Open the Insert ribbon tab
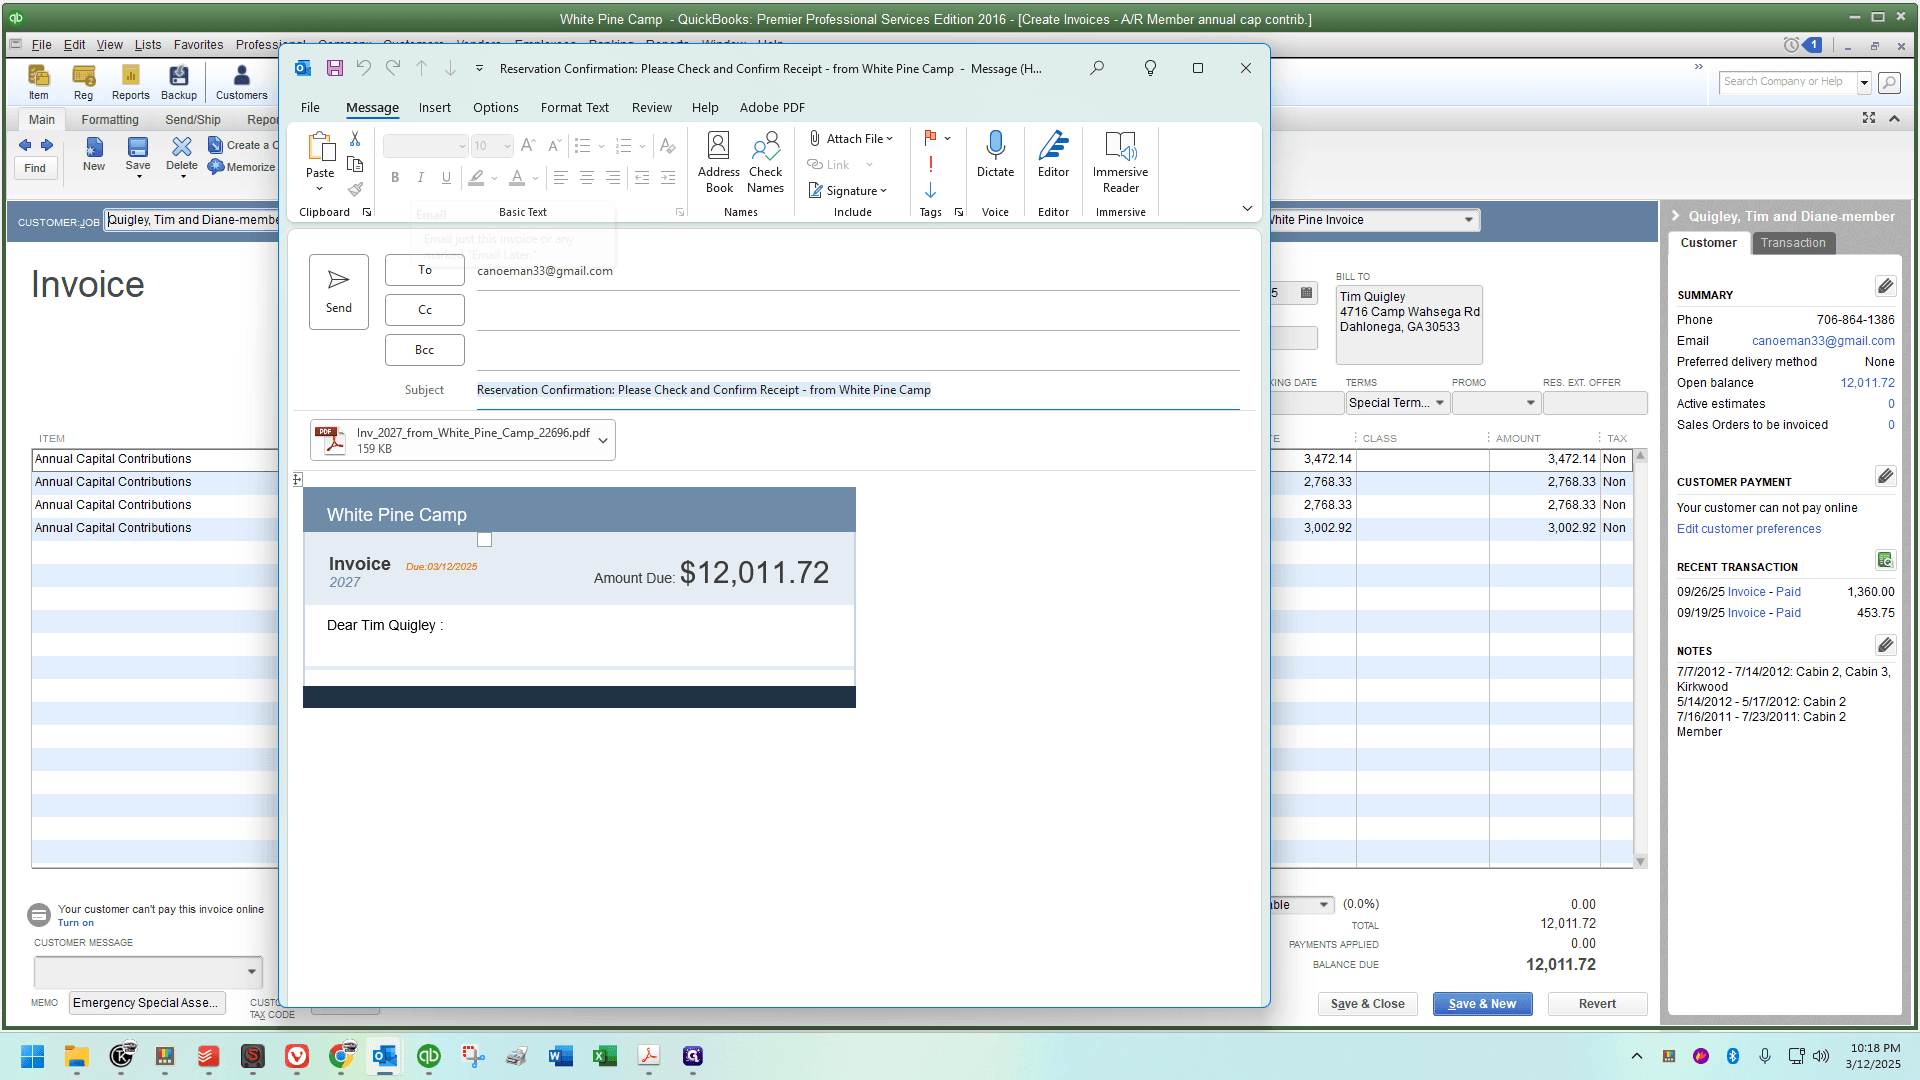The width and height of the screenshot is (1920, 1080). [x=435, y=108]
